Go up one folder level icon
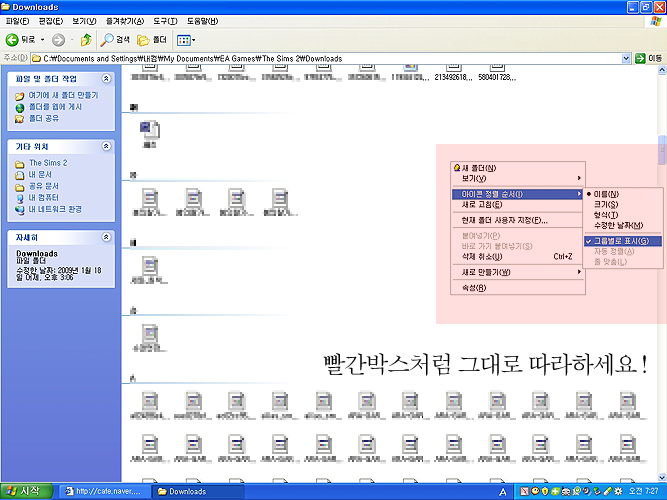Screen dimensions: 667x500 click(86, 40)
